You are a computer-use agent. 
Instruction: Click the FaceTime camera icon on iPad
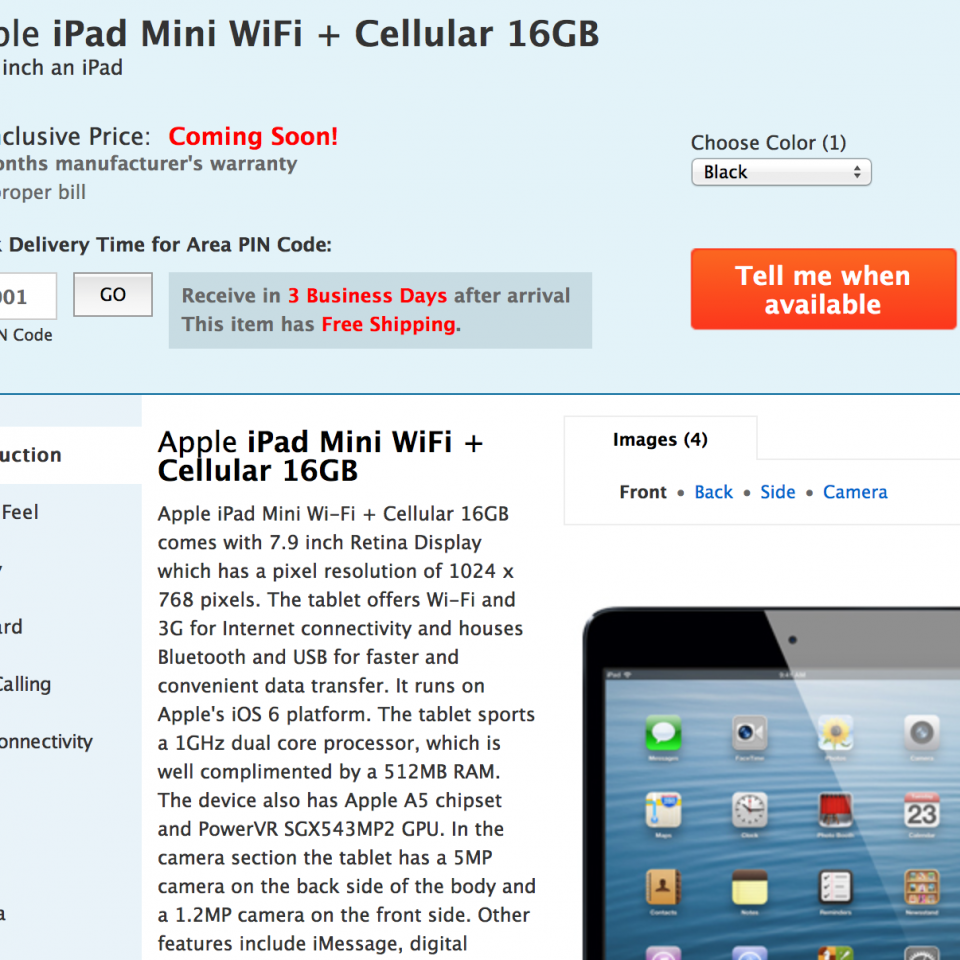pos(749,732)
